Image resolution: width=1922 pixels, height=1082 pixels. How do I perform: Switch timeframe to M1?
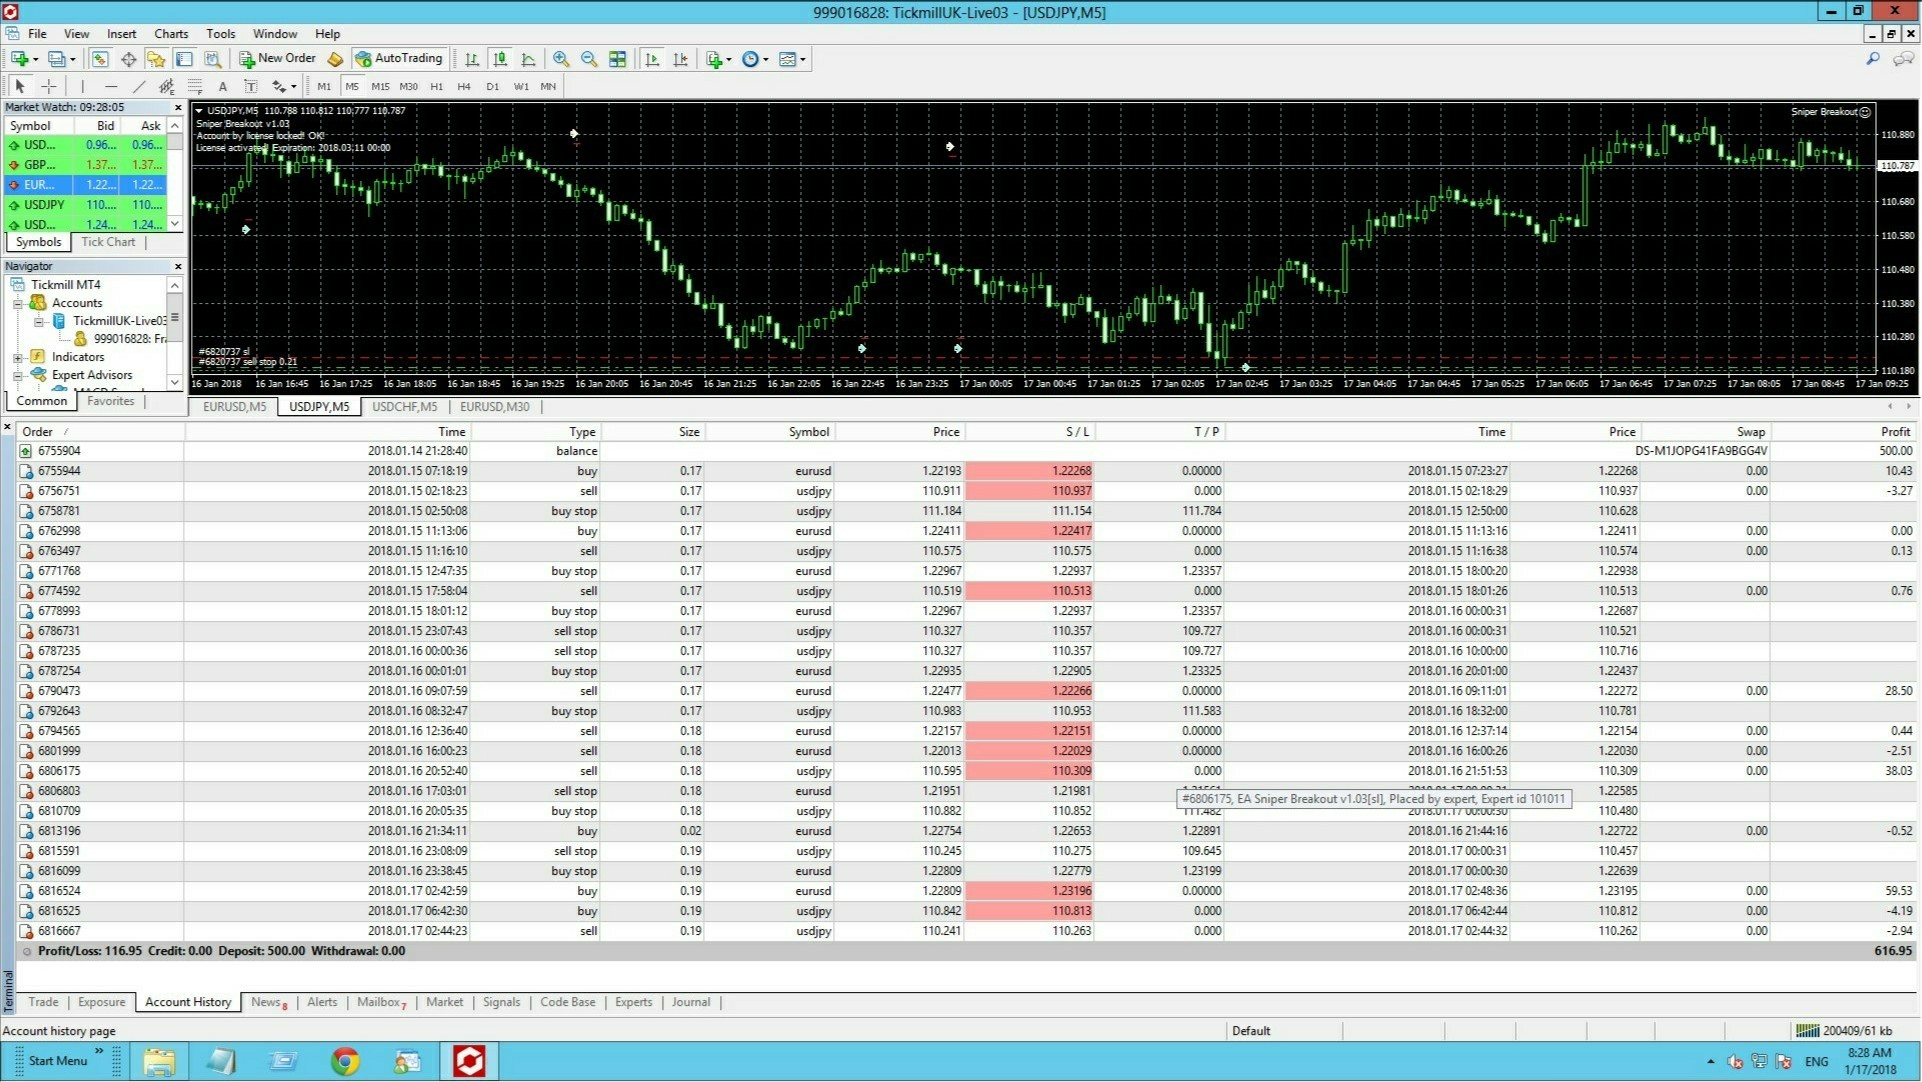324,87
